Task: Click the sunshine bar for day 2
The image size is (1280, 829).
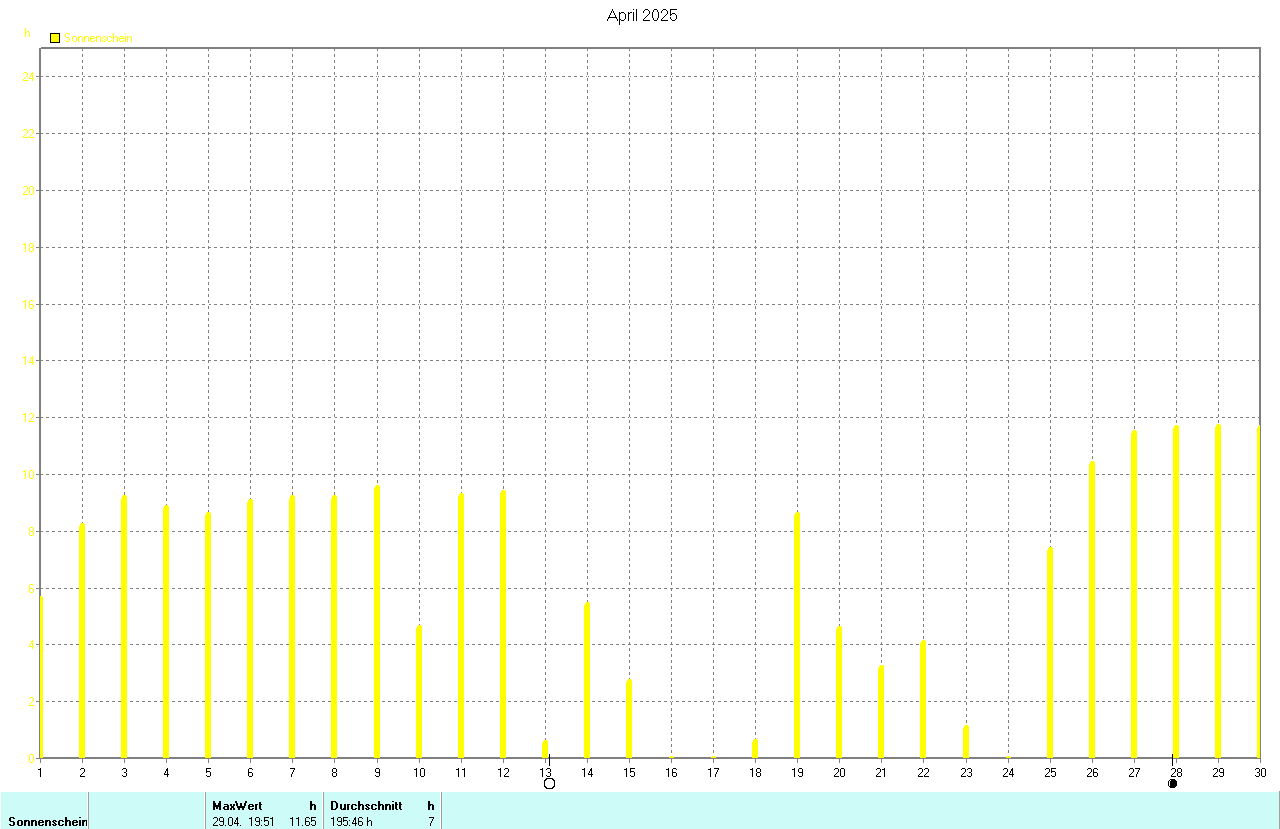Action: coord(82,640)
